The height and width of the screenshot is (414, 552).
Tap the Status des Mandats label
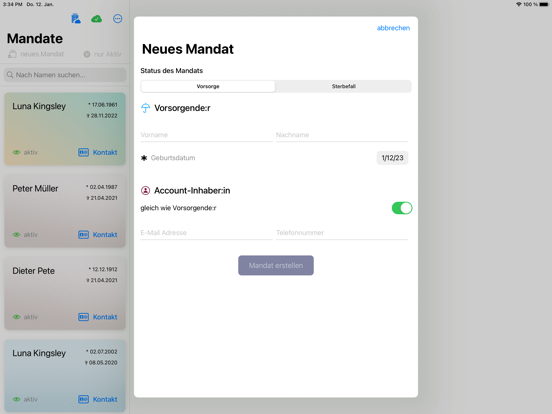171,71
